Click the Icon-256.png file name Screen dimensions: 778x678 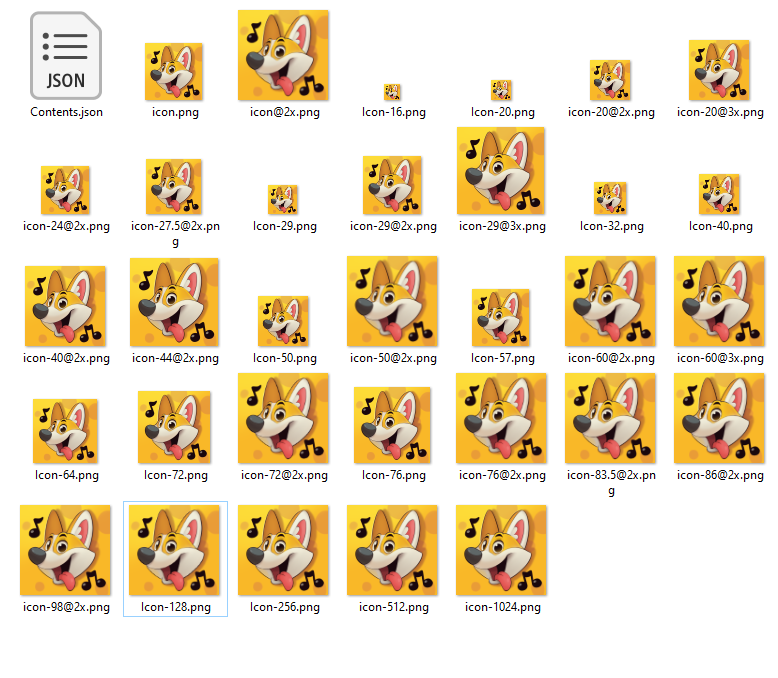click(285, 608)
